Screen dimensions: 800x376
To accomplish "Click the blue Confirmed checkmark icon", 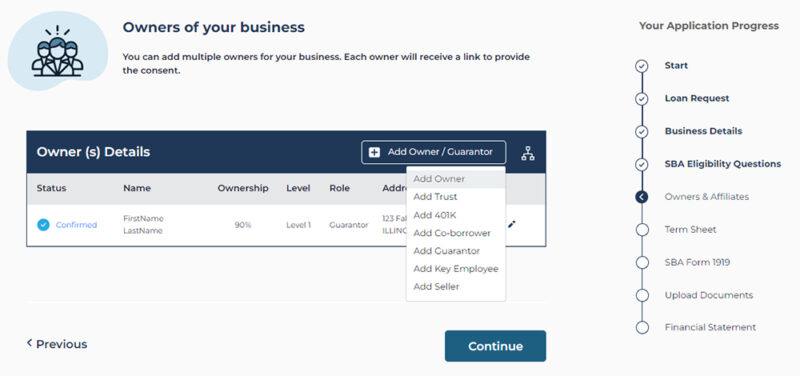I will (x=43, y=224).
